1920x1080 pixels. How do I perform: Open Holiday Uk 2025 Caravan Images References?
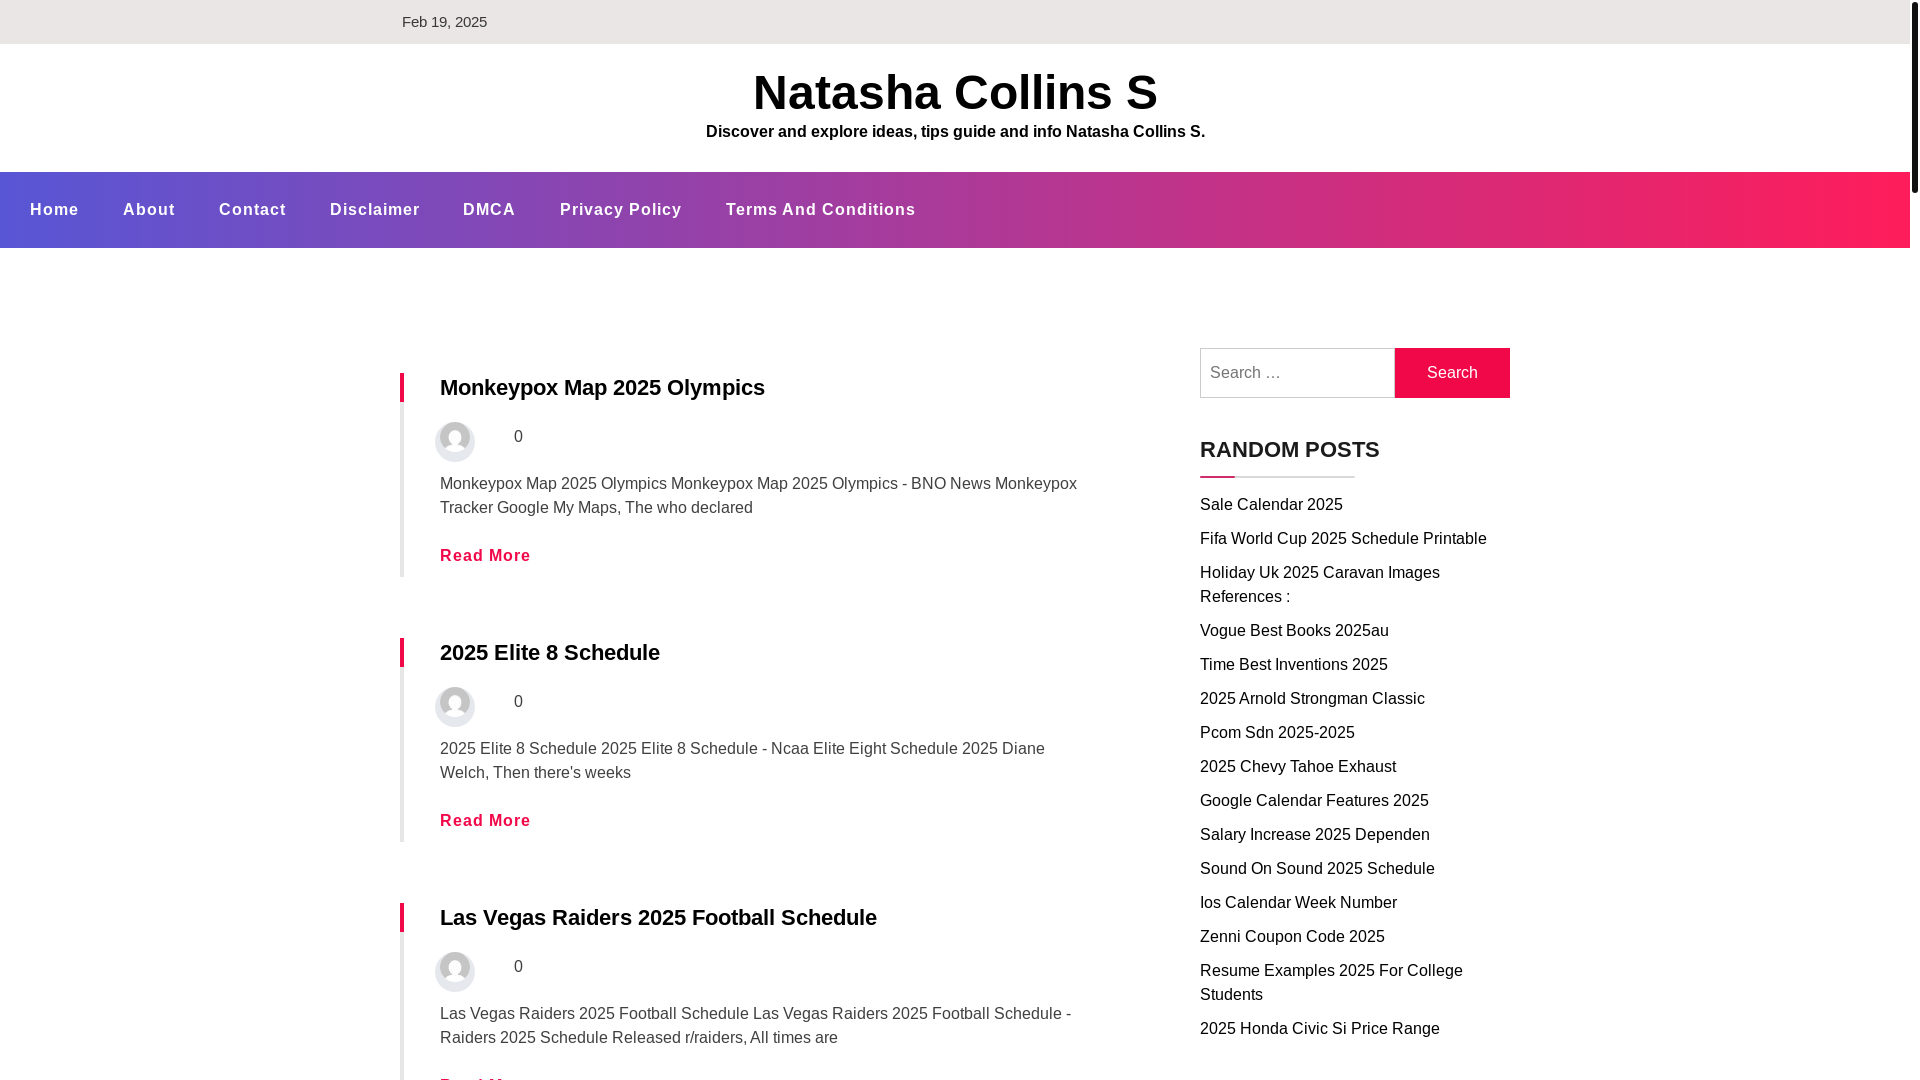1320,585
